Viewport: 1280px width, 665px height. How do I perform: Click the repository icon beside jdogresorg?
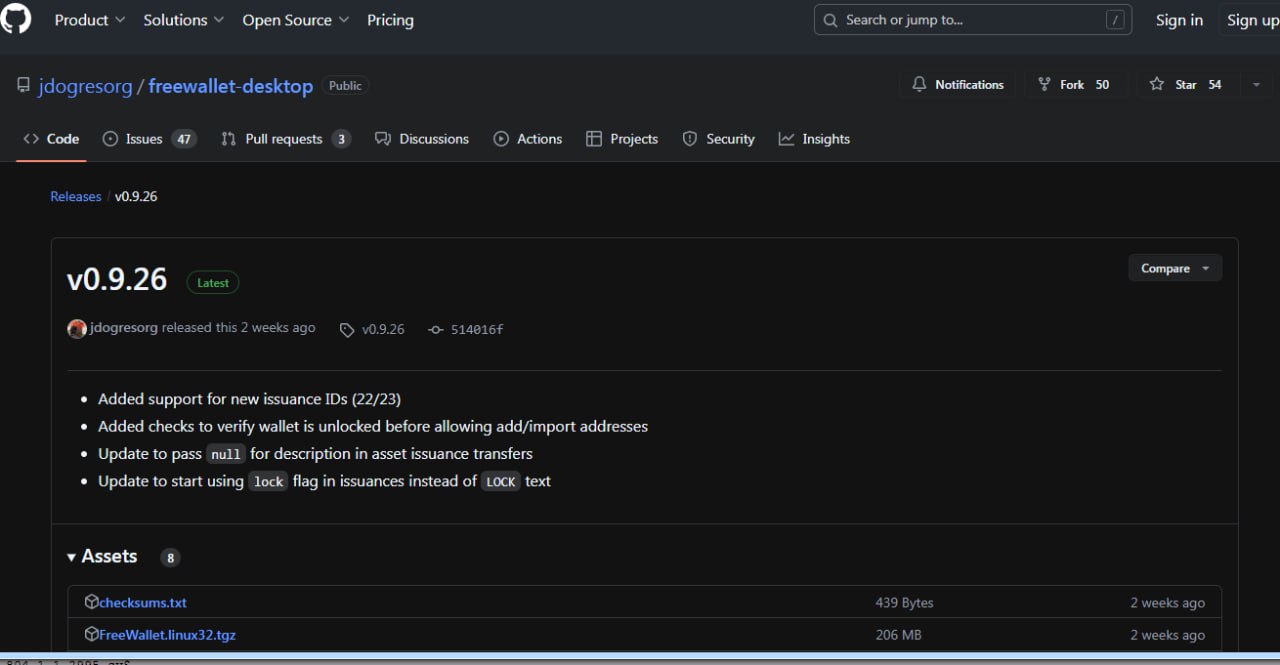coord(23,86)
